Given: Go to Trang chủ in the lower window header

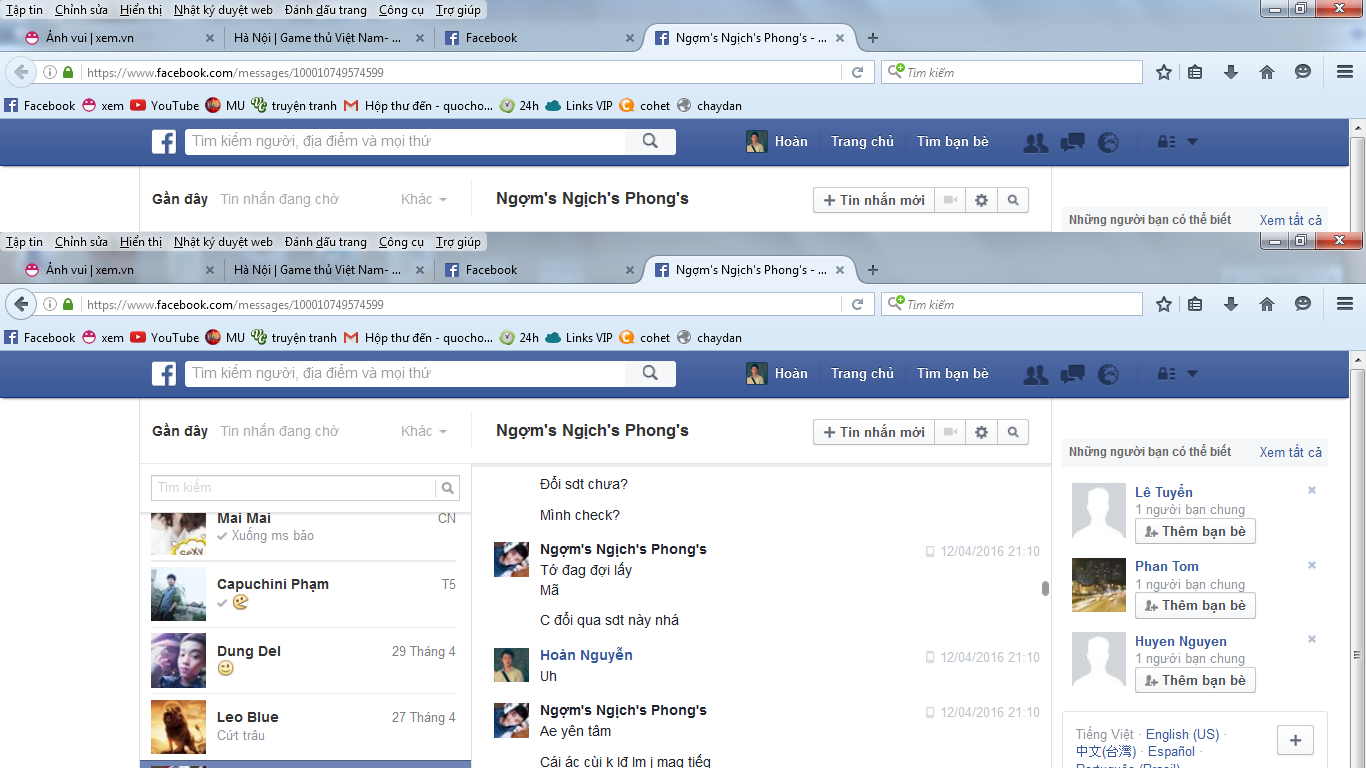Looking at the screenshot, I should 862,373.
